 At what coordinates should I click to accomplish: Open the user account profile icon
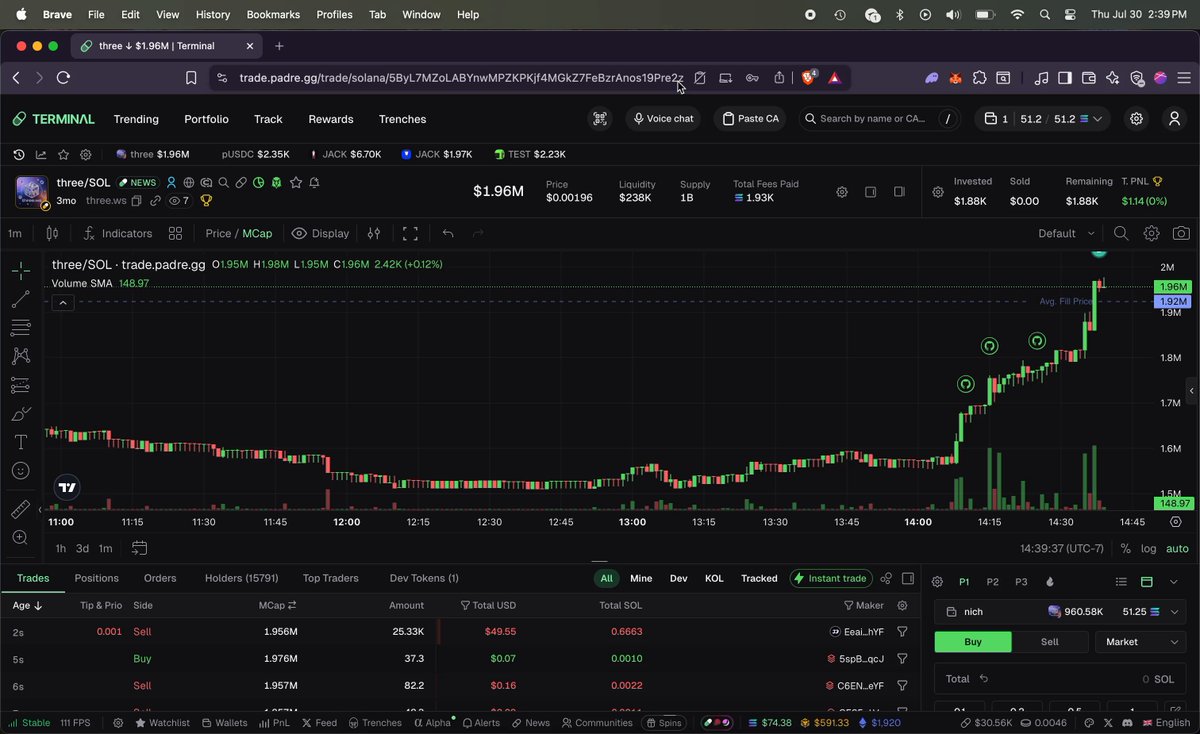tap(1175, 119)
